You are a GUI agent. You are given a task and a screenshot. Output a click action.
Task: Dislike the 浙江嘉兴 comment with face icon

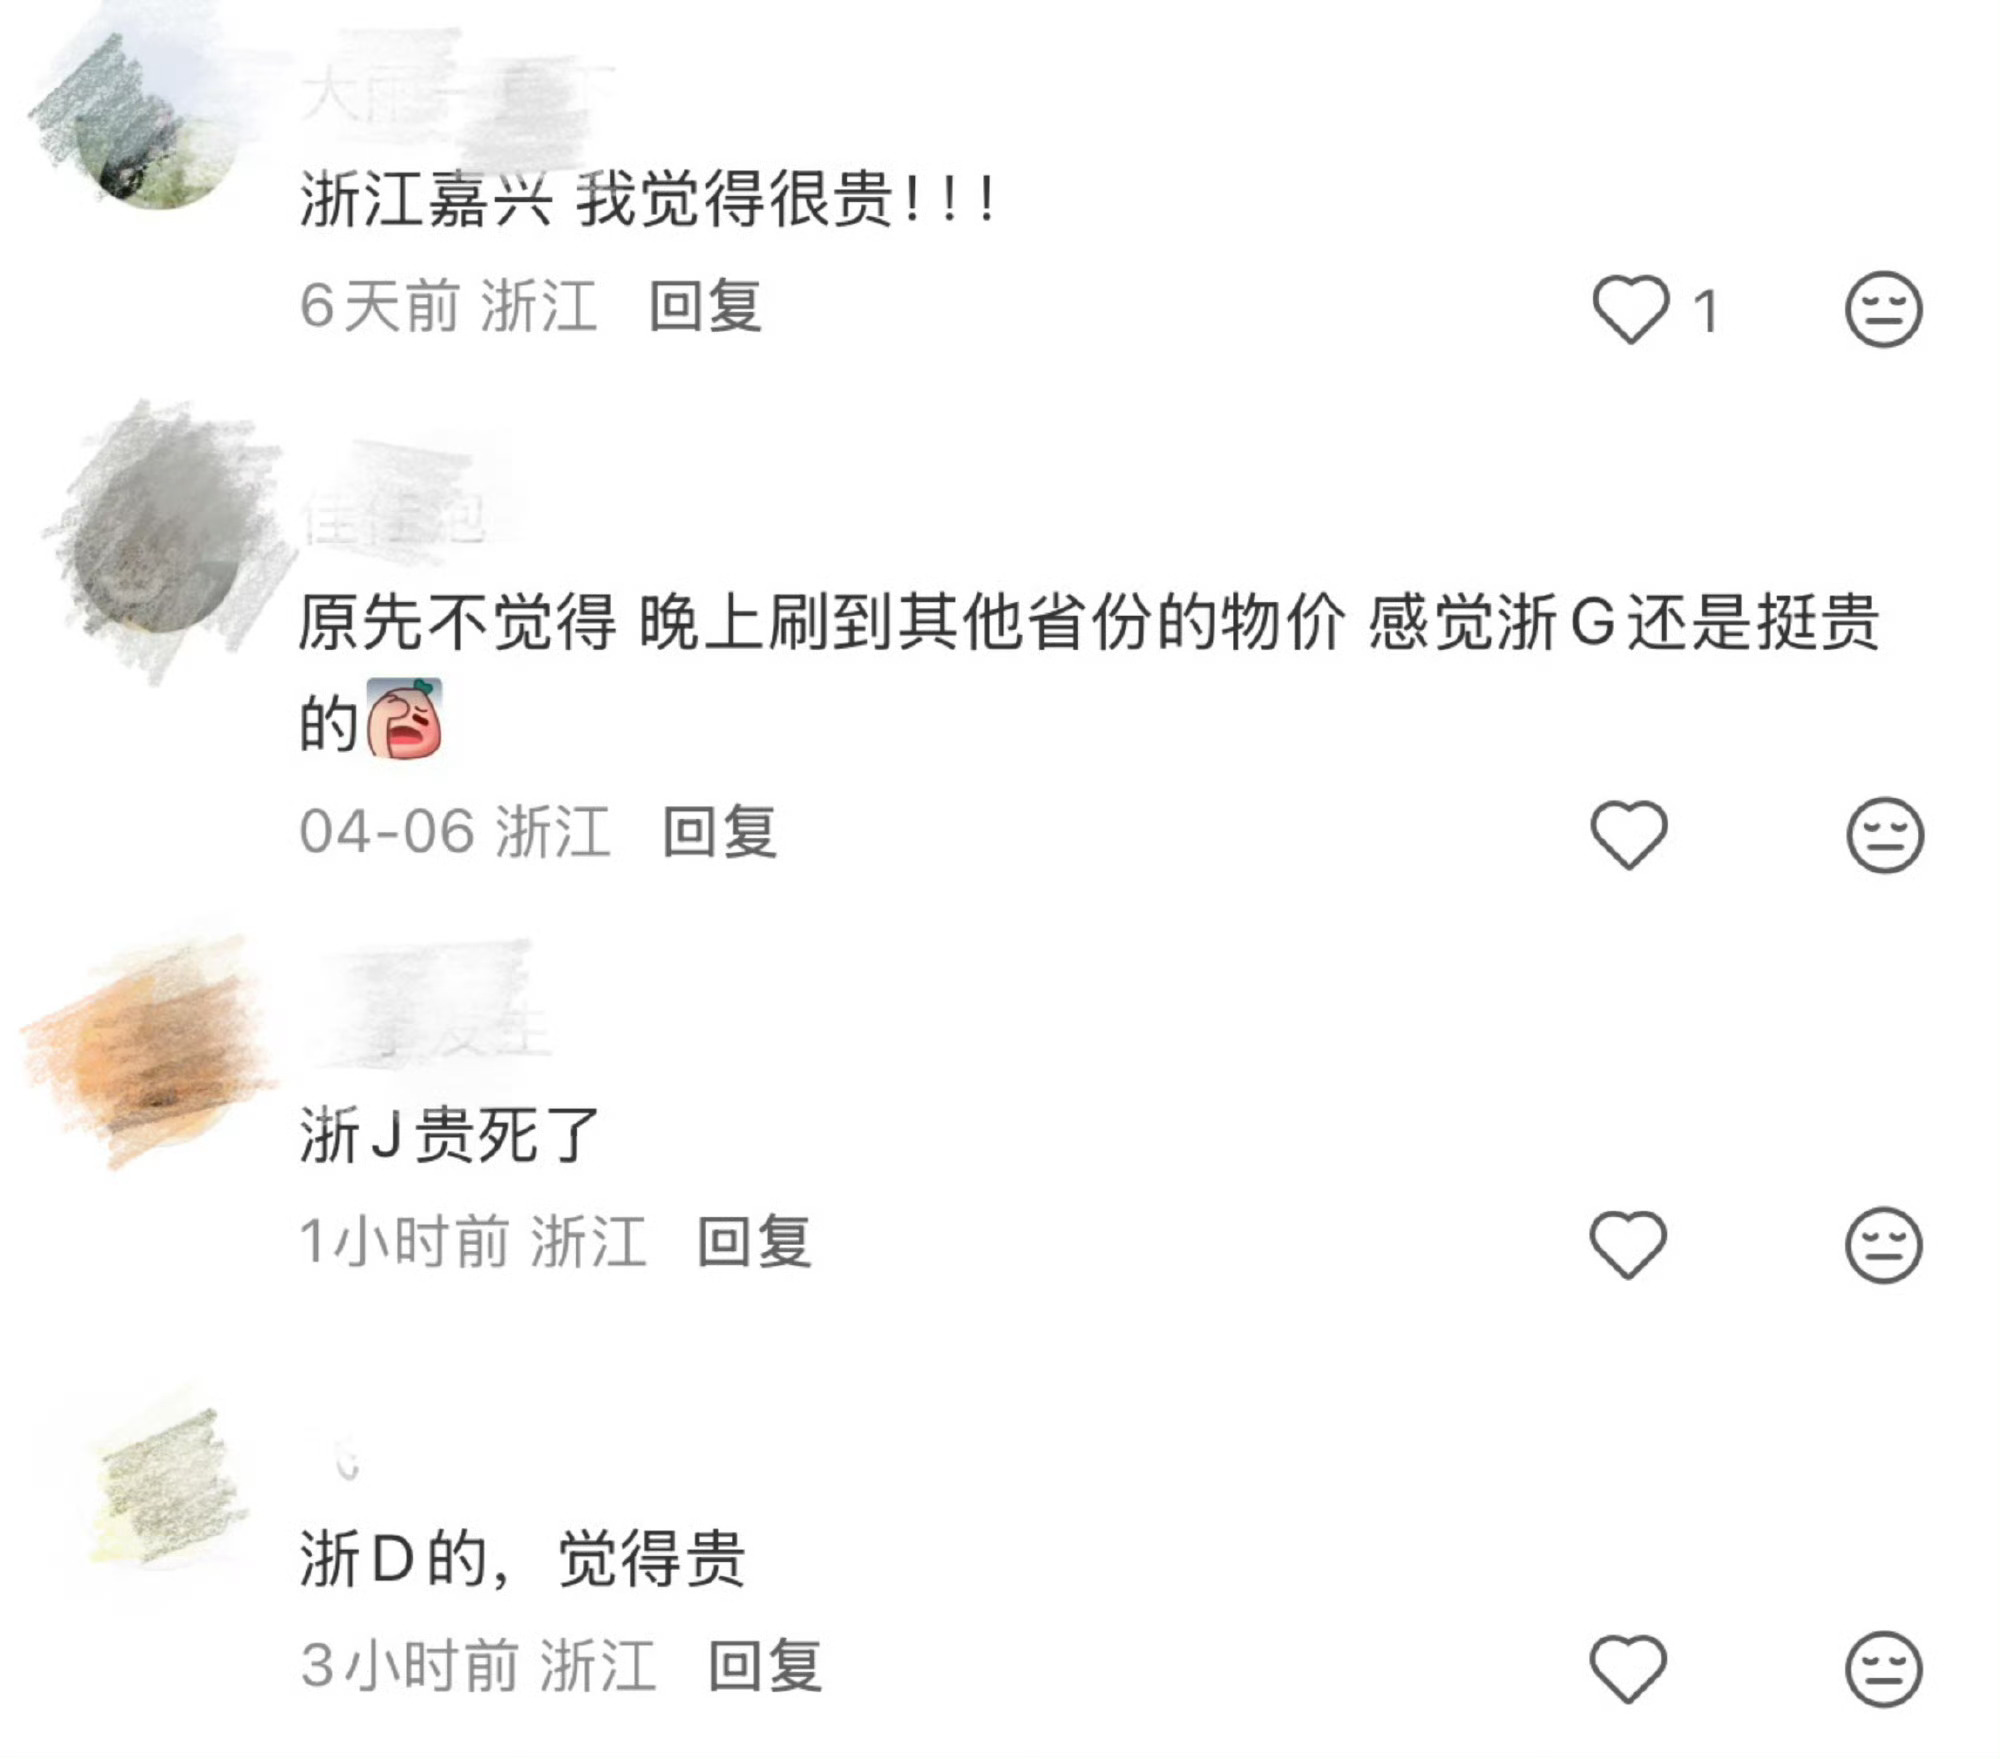[x=1883, y=309]
